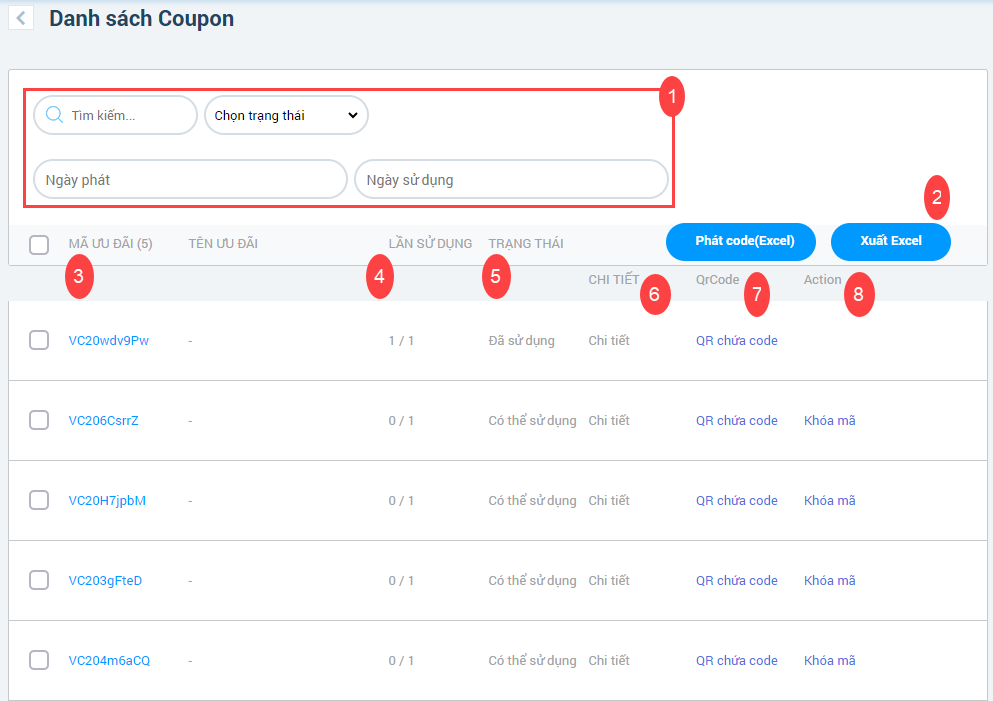The height and width of the screenshot is (701, 993).
Task: Check the box for VC20H7jpbM
Action: pyautogui.click(x=39, y=500)
